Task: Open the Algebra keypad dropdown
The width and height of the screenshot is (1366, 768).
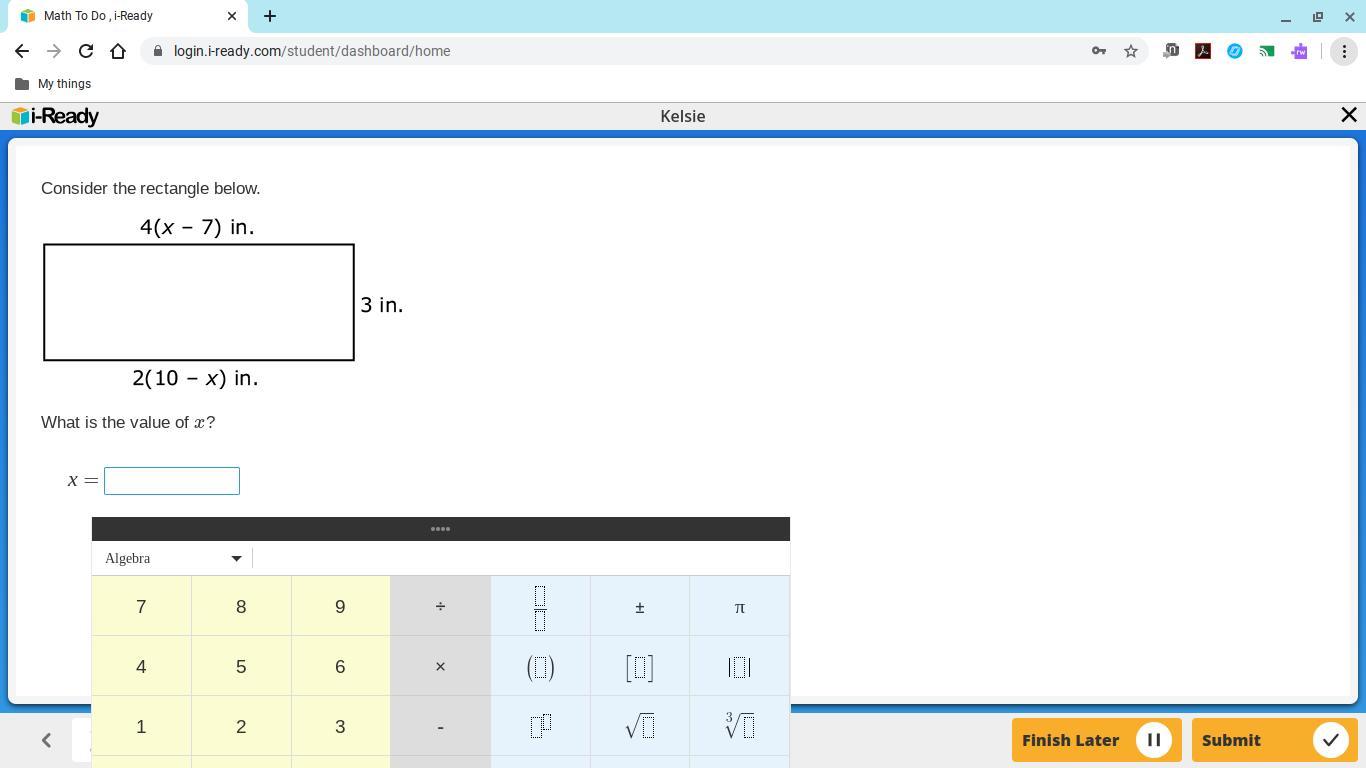Action: pyautogui.click(x=173, y=558)
